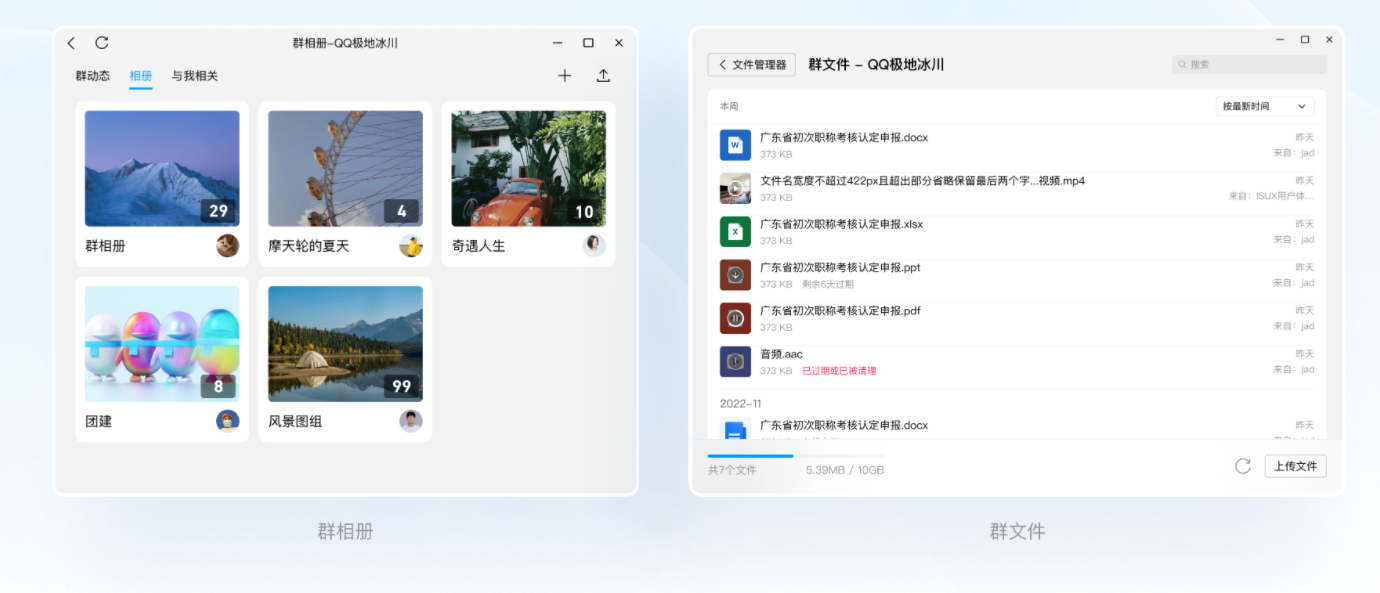Open the 按最新时间 sort dropdown
This screenshot has height=593, width=1380.
(1264, 106)
